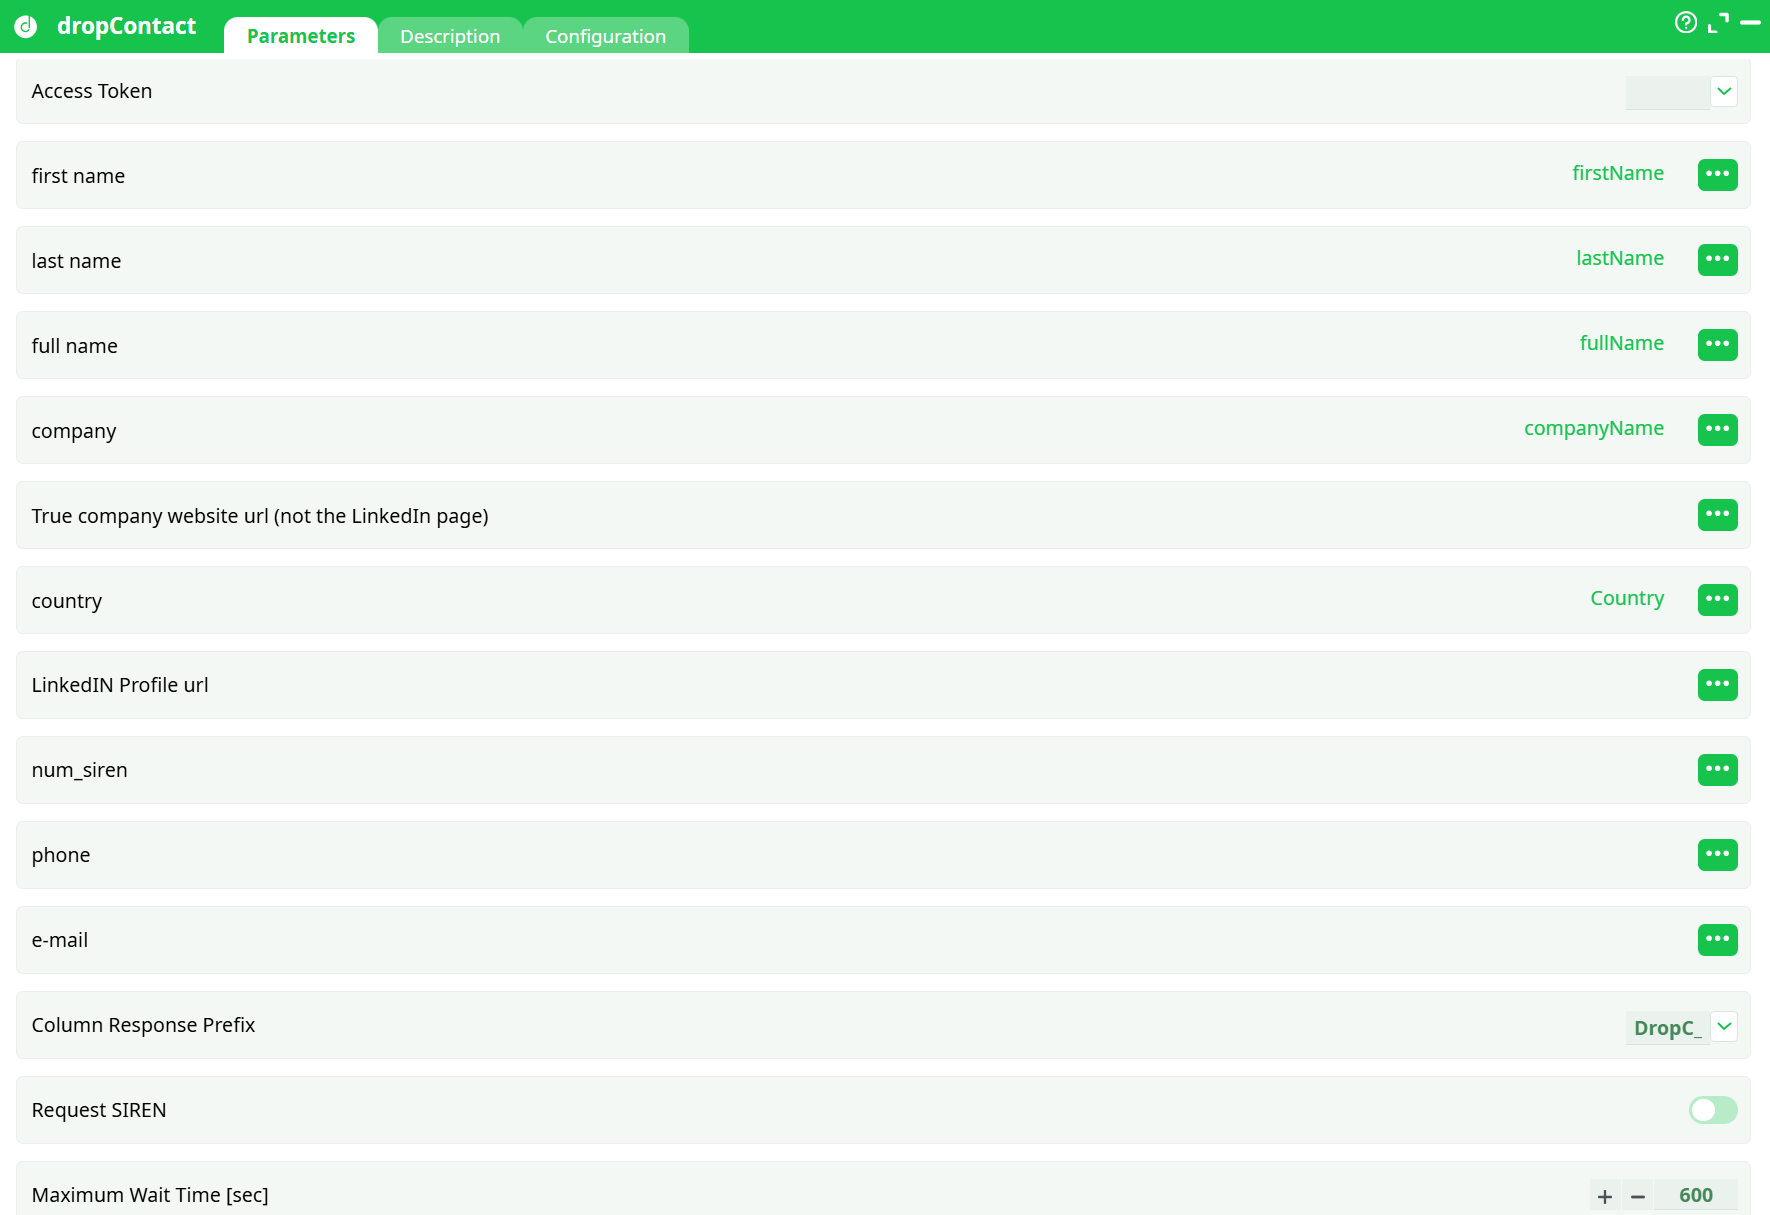Select the Maximum Wait Time value field
The image size is (1770, 1215).
pos(1695,1195)
